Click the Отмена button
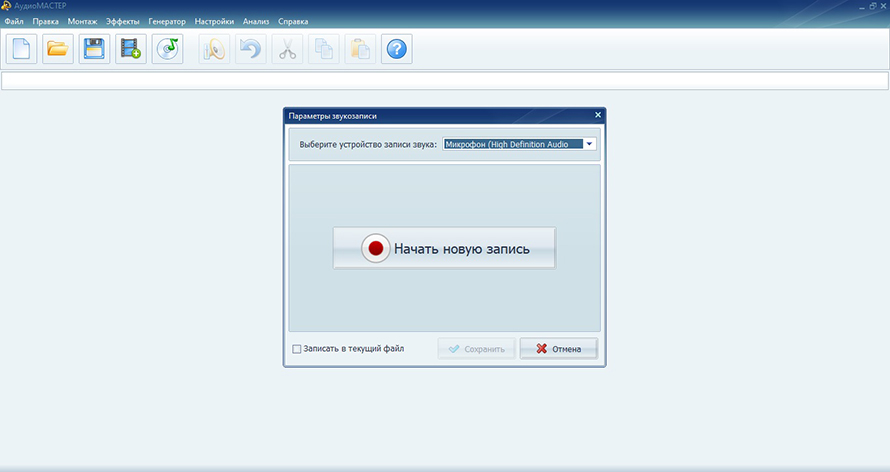The image size is (890, 472). point(558,349)
